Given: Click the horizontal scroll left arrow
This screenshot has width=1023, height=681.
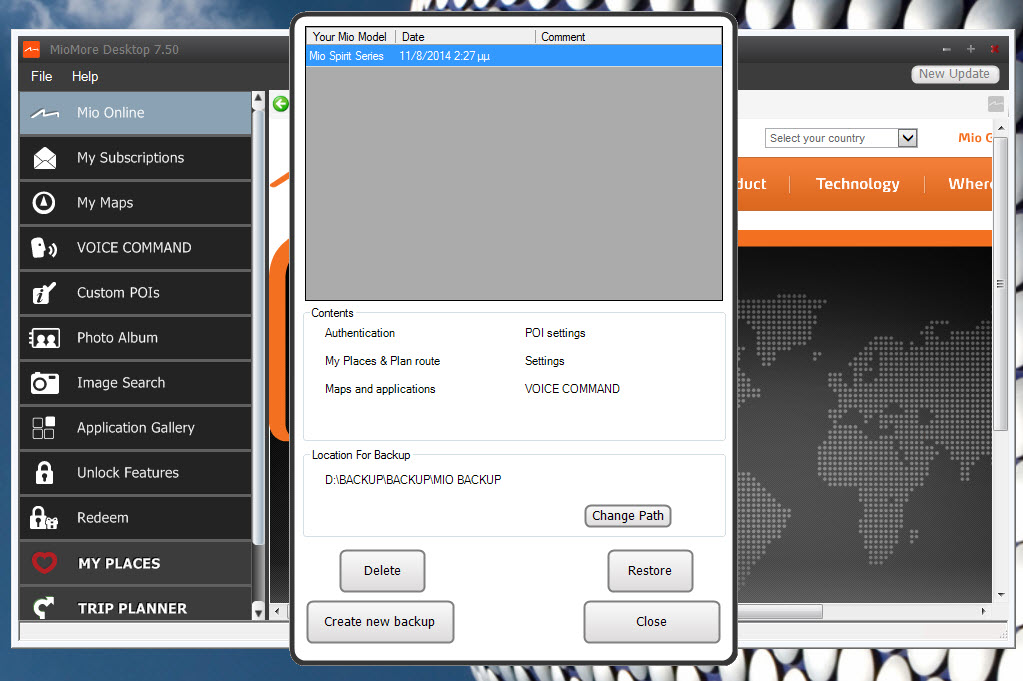Looking at the screenshot, I should (277, 611).
